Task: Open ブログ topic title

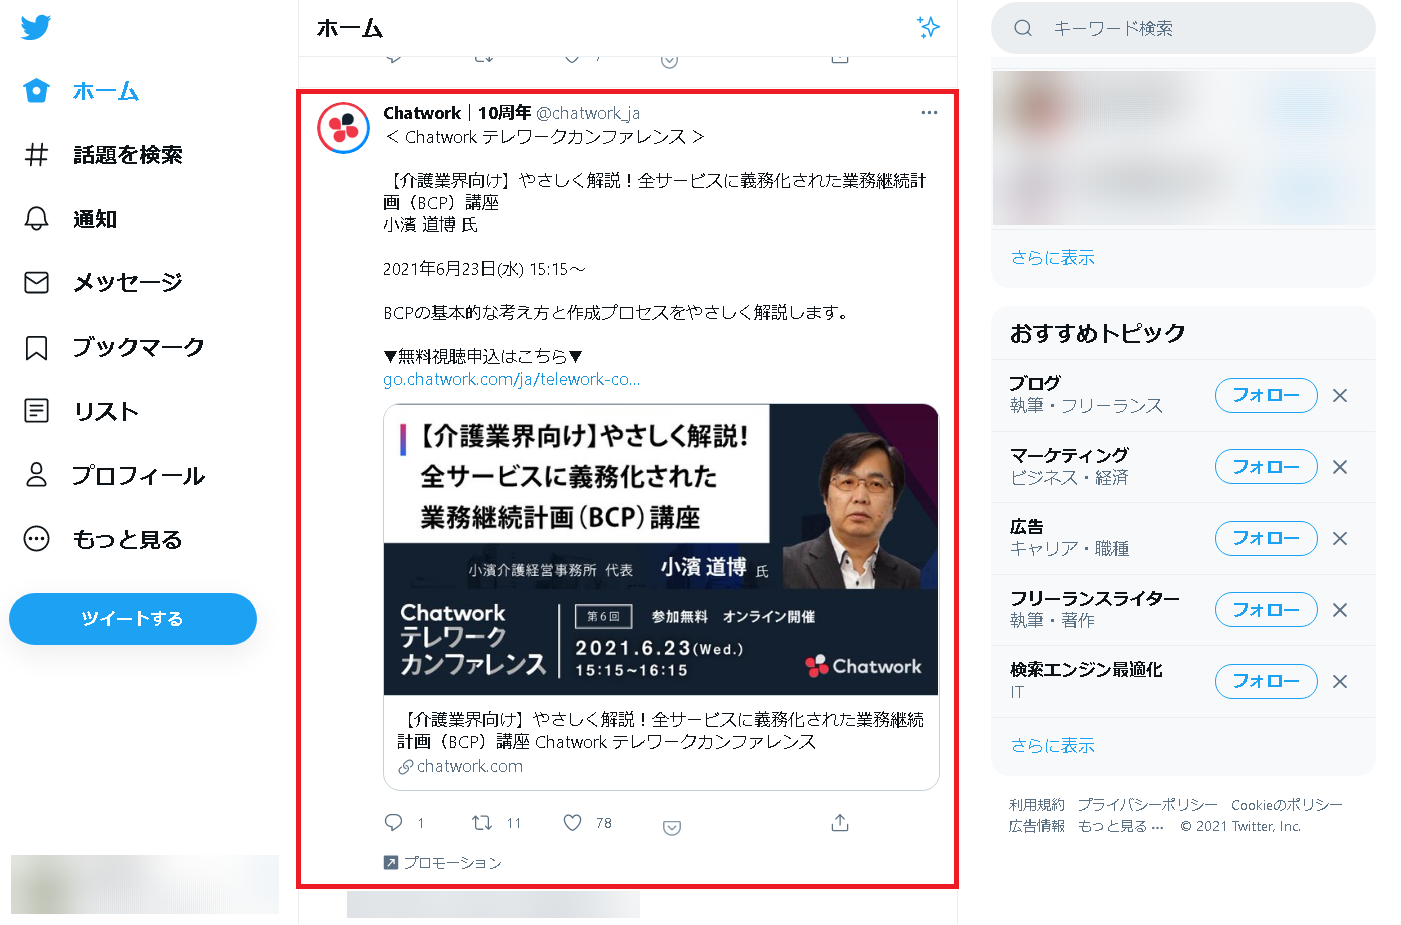Action: click(x=1035, y=384)
